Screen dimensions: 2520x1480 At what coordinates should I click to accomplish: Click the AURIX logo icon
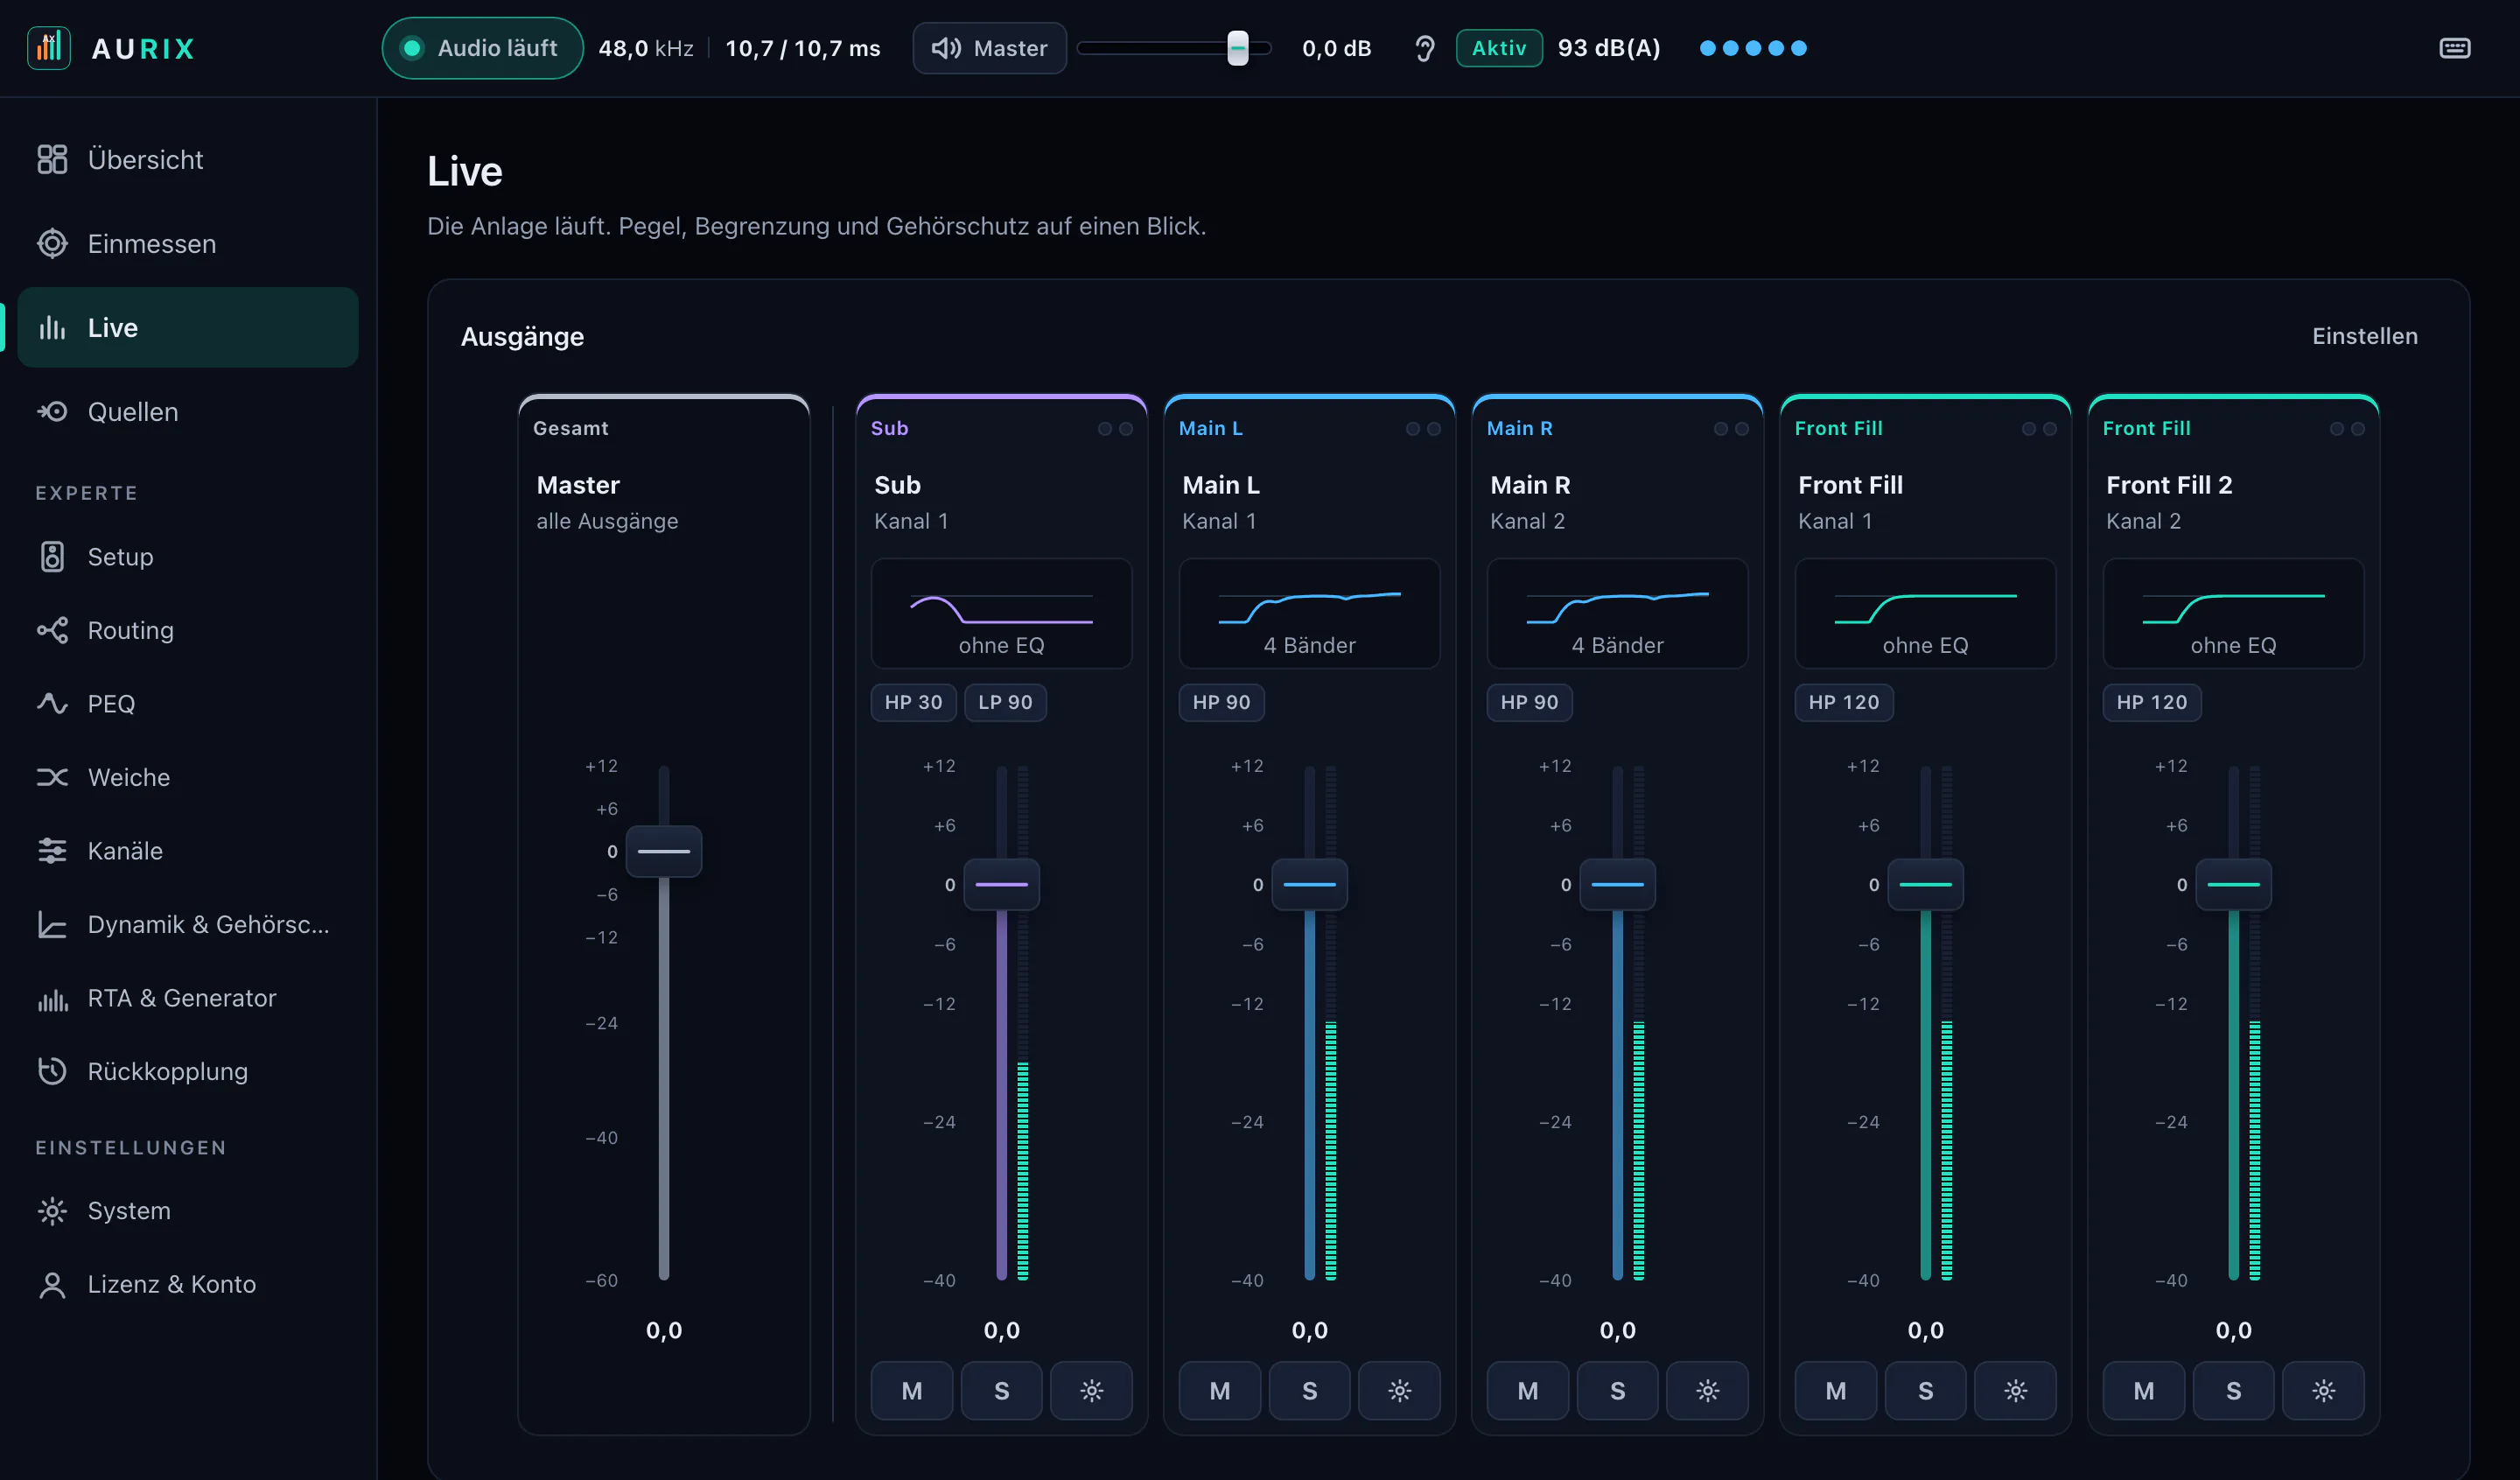click(x=49, y=48)
